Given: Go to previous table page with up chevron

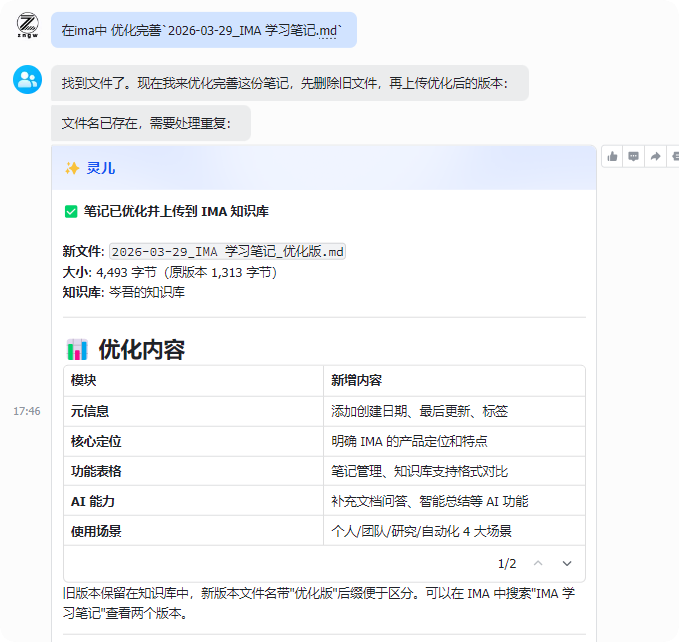Looking at the screenshot, I should (538, 563).
